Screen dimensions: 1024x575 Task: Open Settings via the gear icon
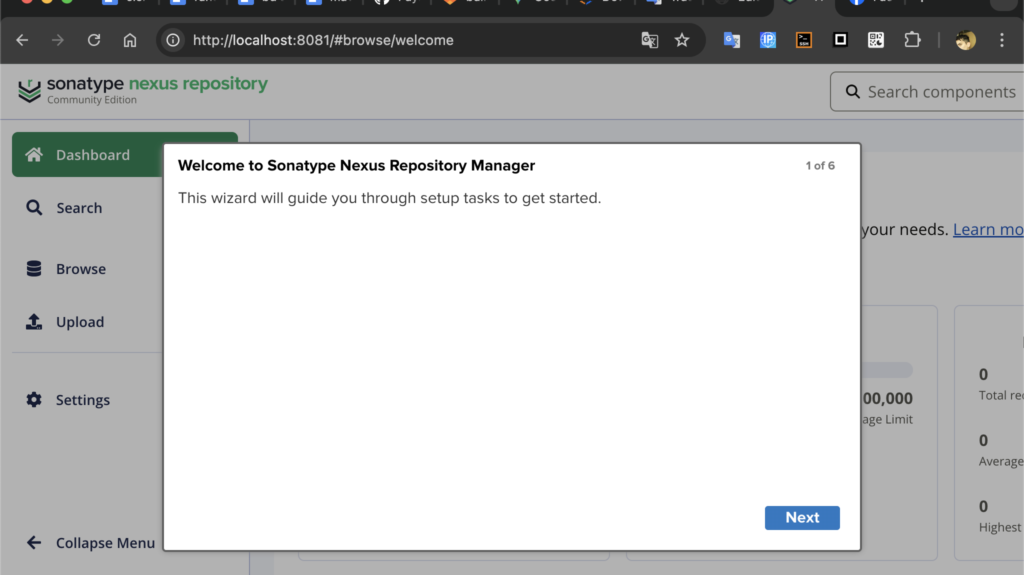click(34, 400)
